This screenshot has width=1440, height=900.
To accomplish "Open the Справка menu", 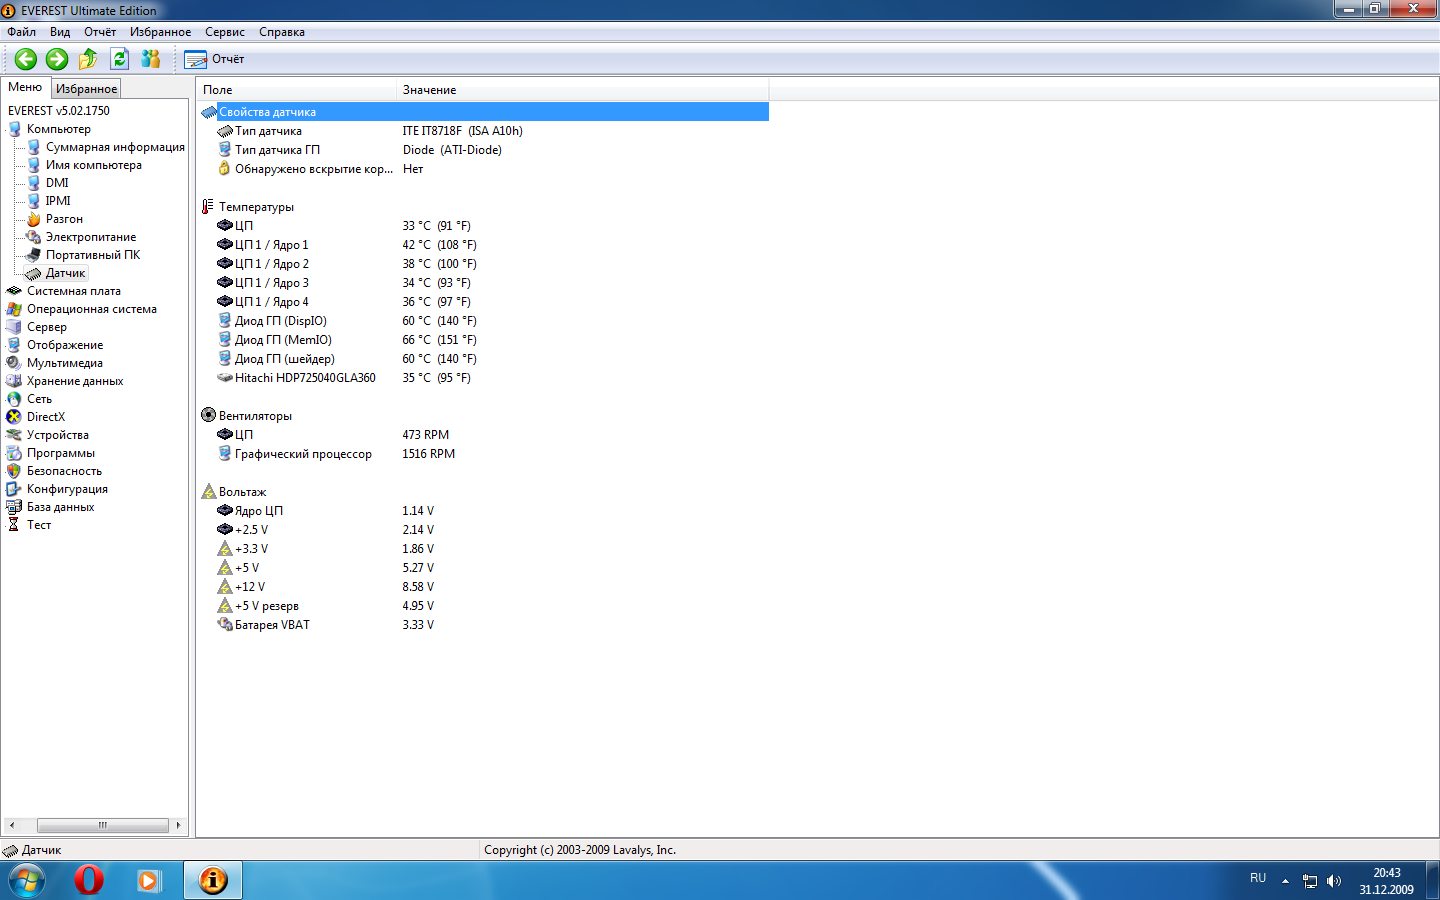I will (282, 32).
